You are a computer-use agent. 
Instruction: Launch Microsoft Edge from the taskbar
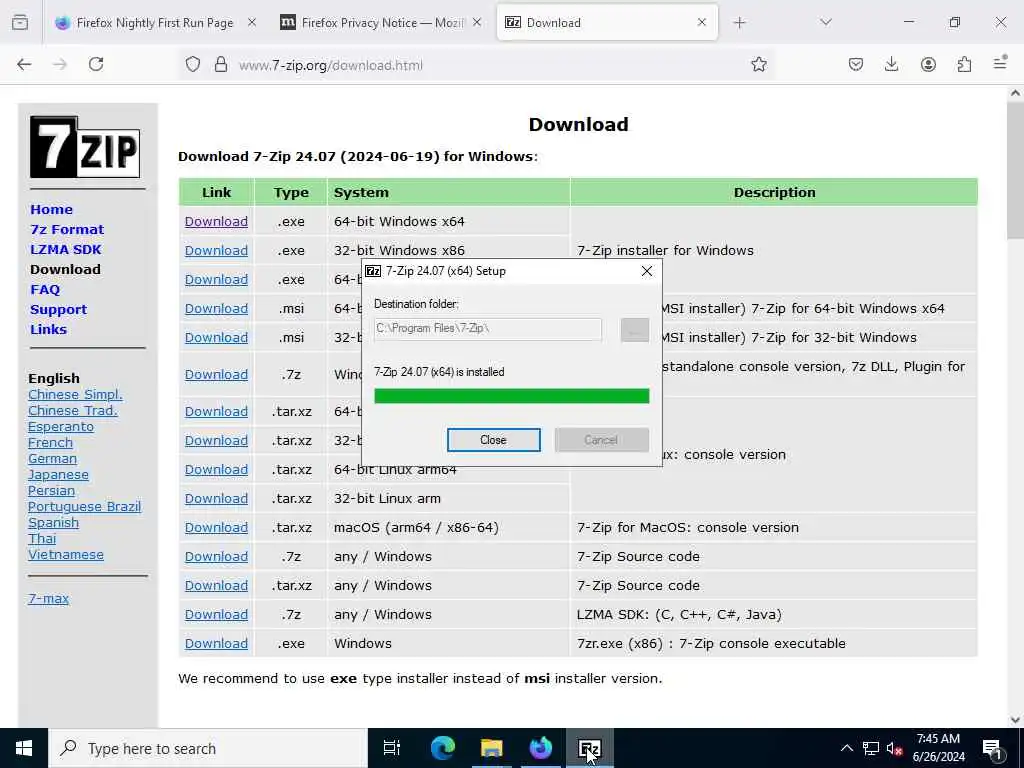coord(442,748)
